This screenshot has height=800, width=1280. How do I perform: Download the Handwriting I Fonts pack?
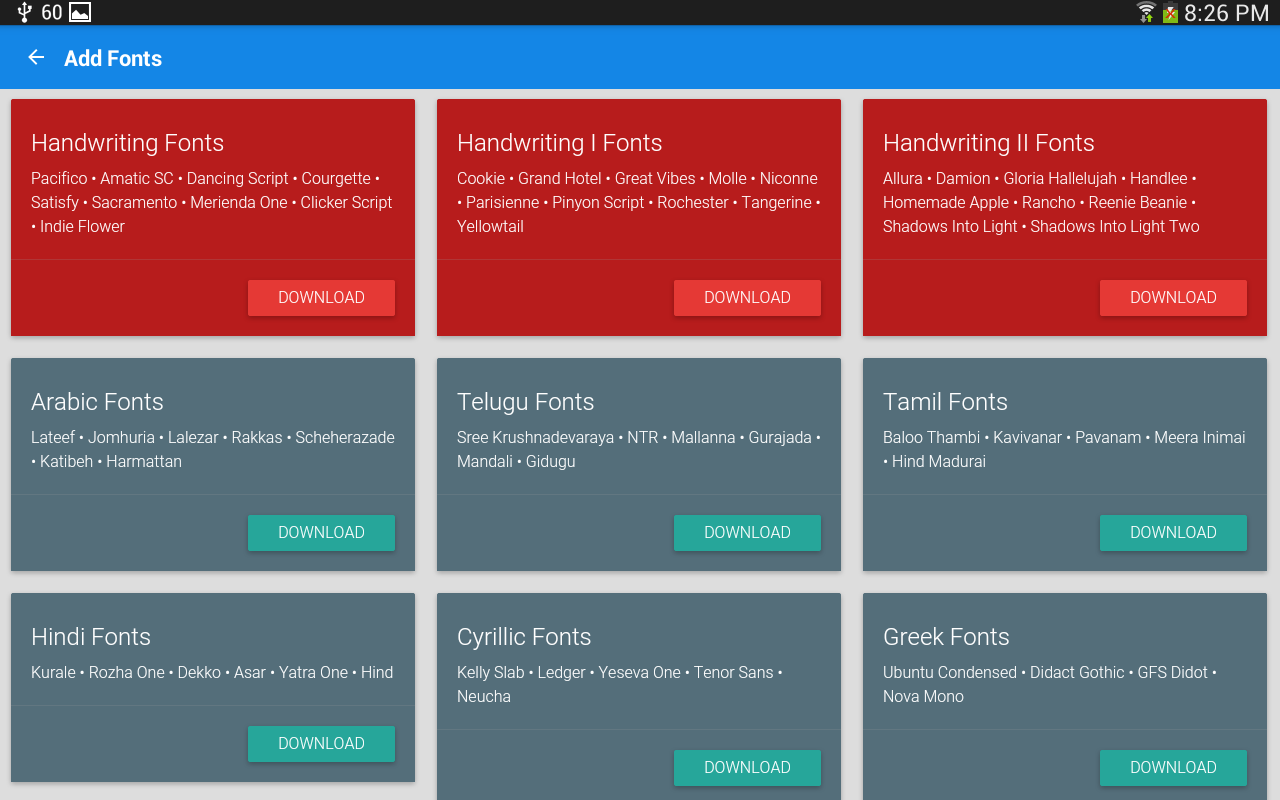click(747, 298)
